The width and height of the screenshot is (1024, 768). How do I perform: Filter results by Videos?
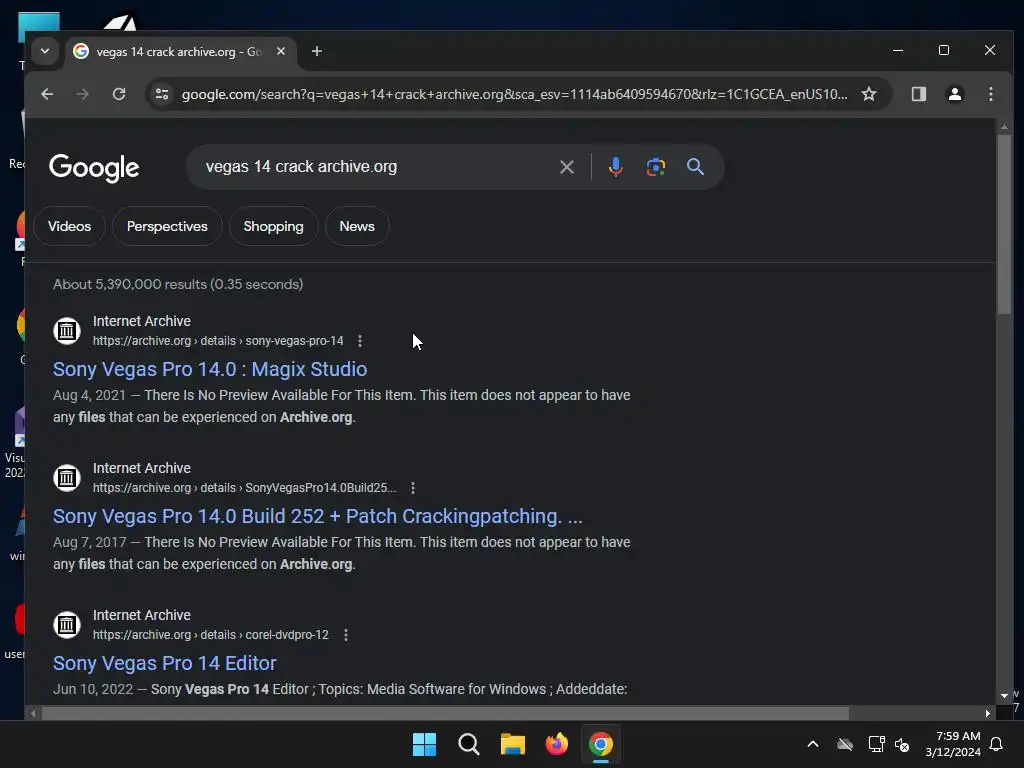pos(69,226)
